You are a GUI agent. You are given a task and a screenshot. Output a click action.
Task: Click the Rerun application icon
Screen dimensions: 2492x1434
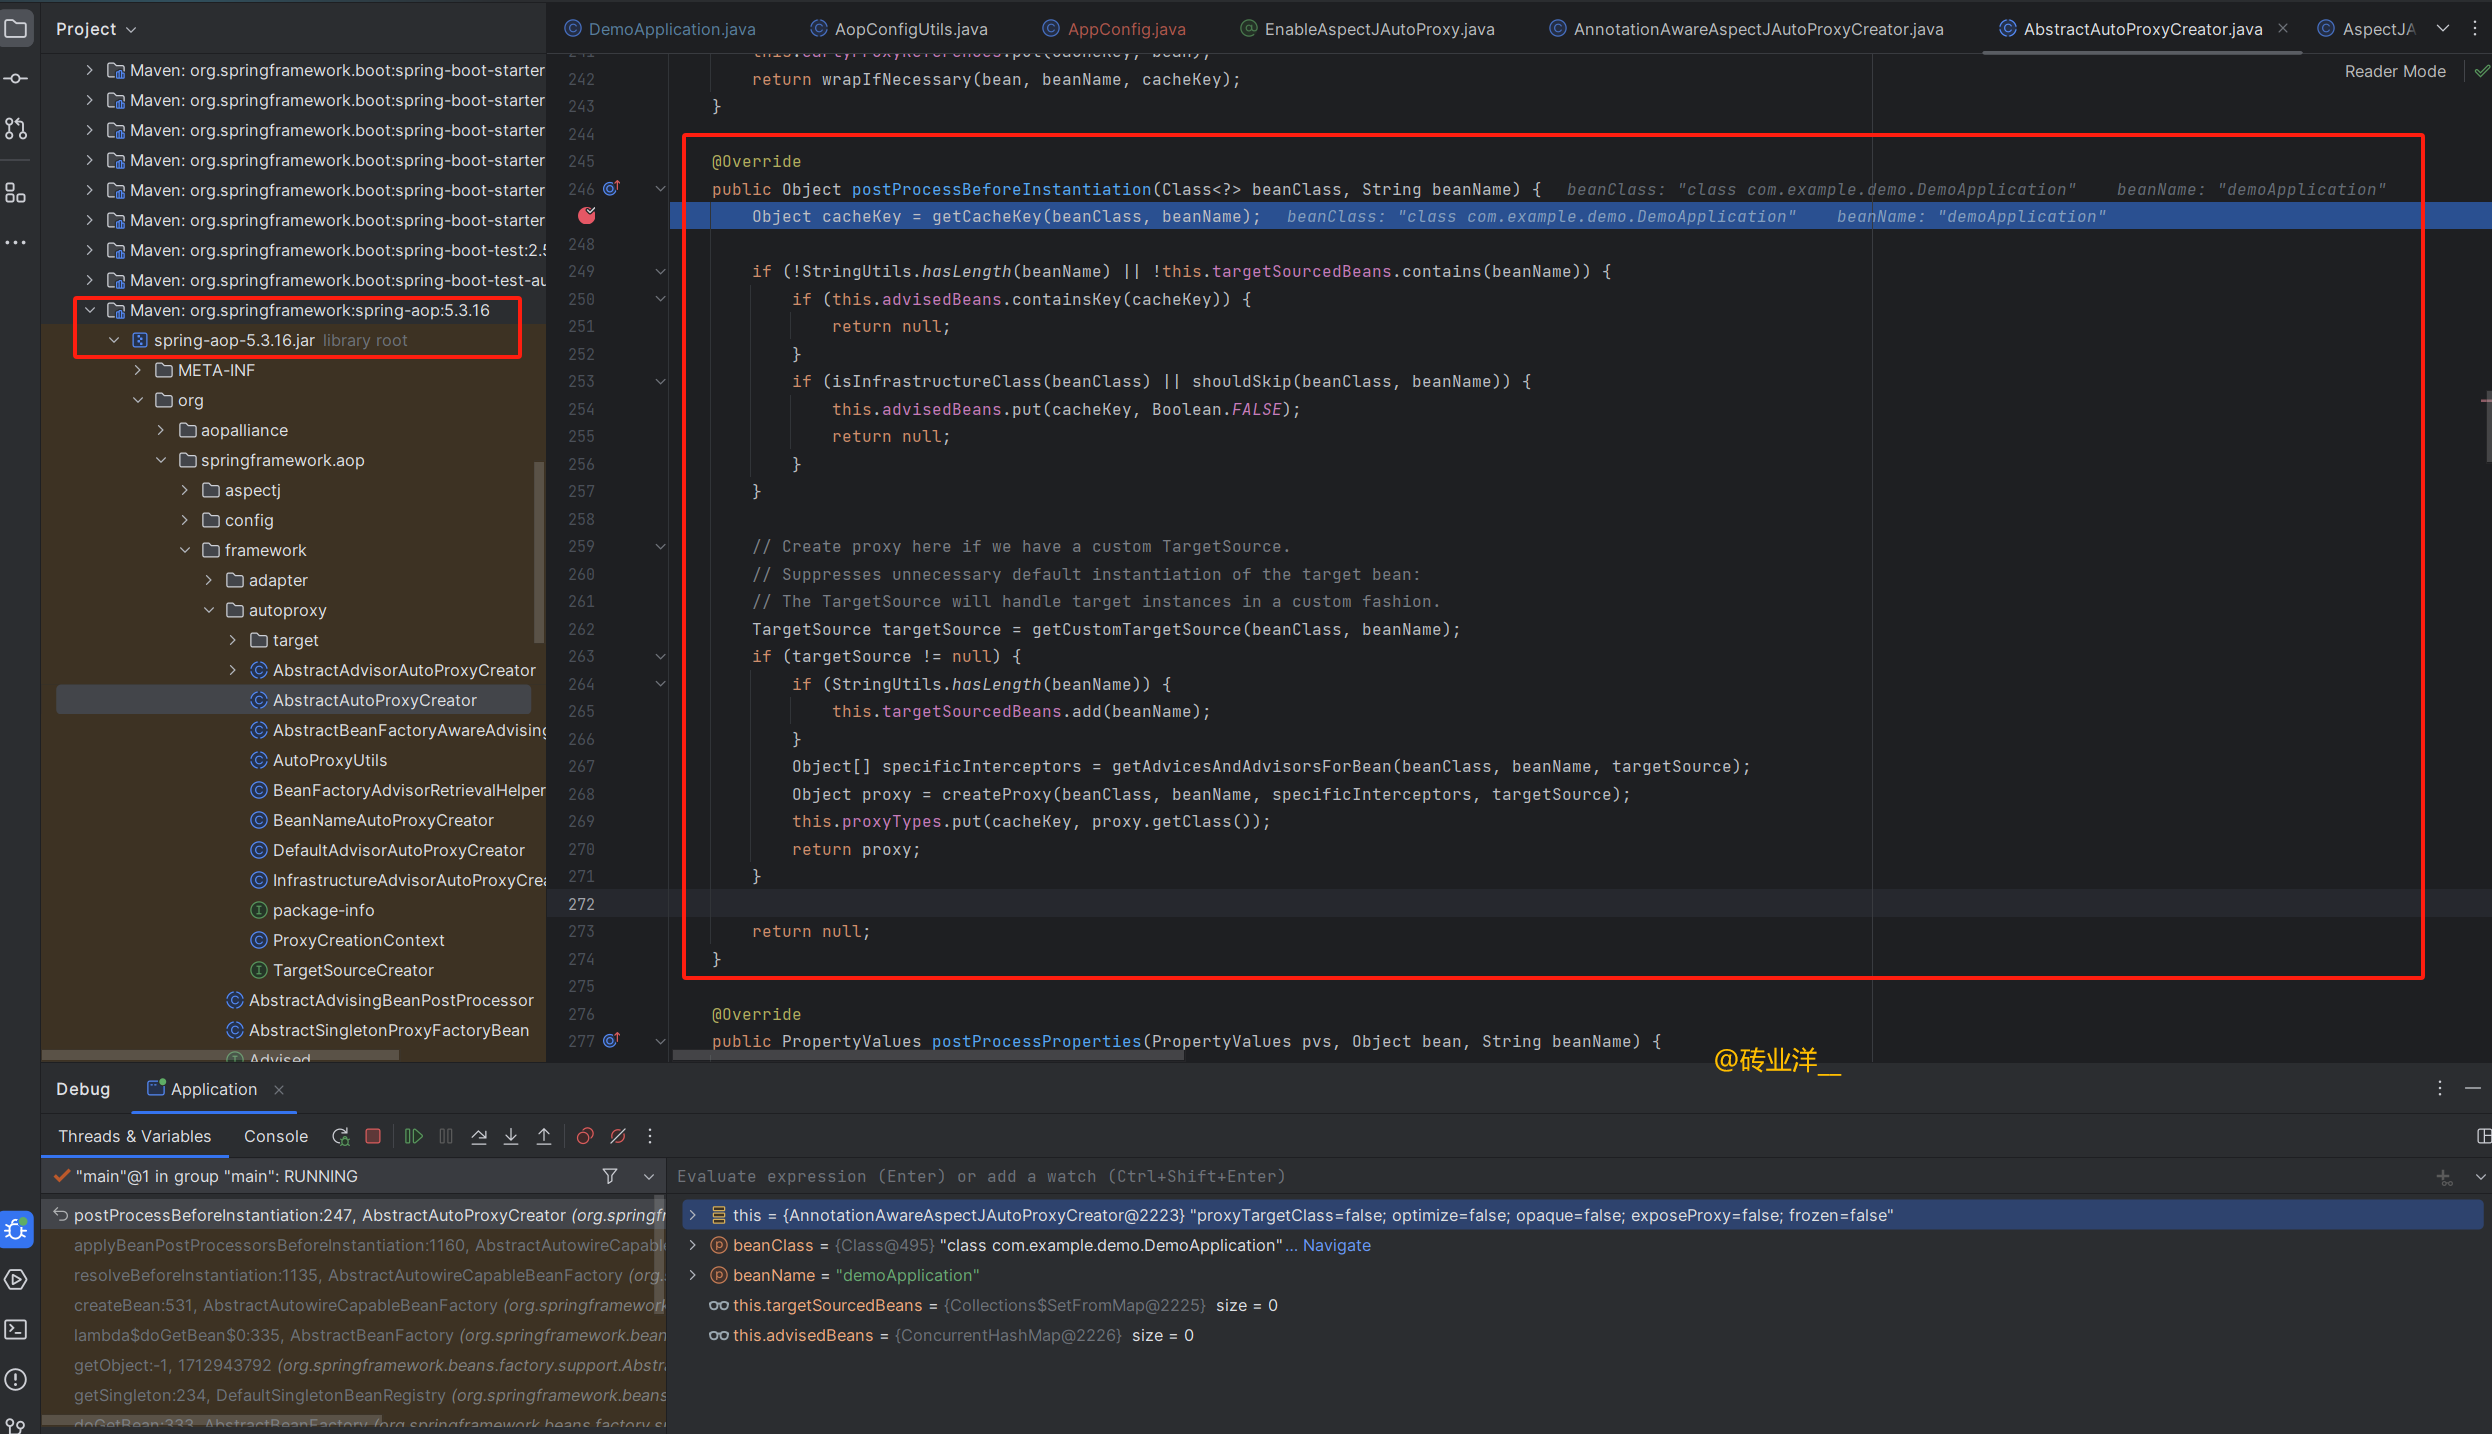point(337,1135)
